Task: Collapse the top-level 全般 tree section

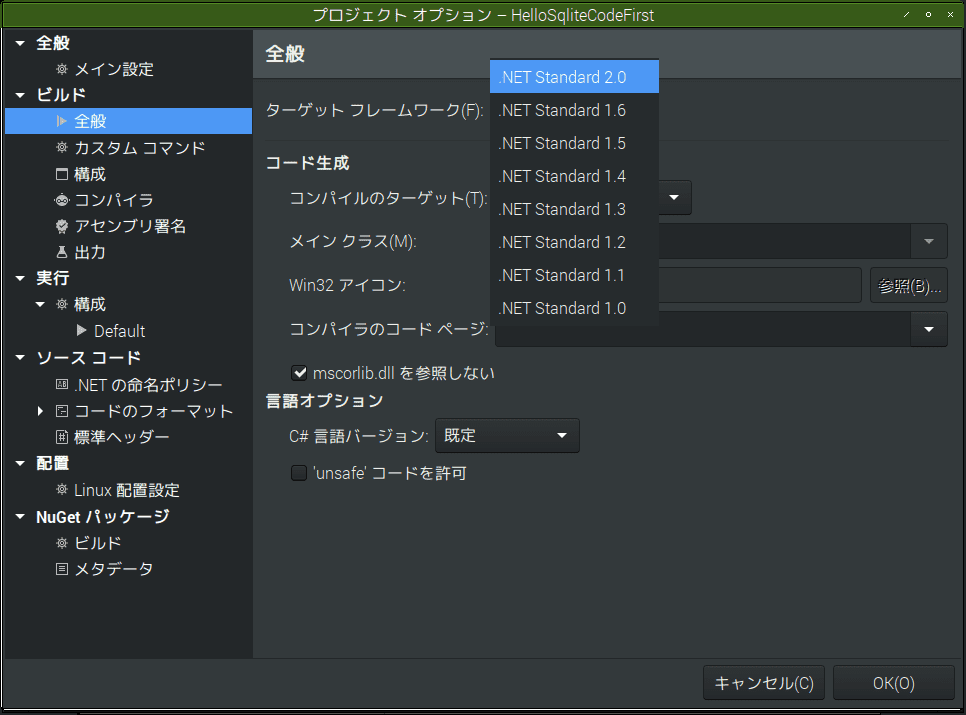Action: 20,43
